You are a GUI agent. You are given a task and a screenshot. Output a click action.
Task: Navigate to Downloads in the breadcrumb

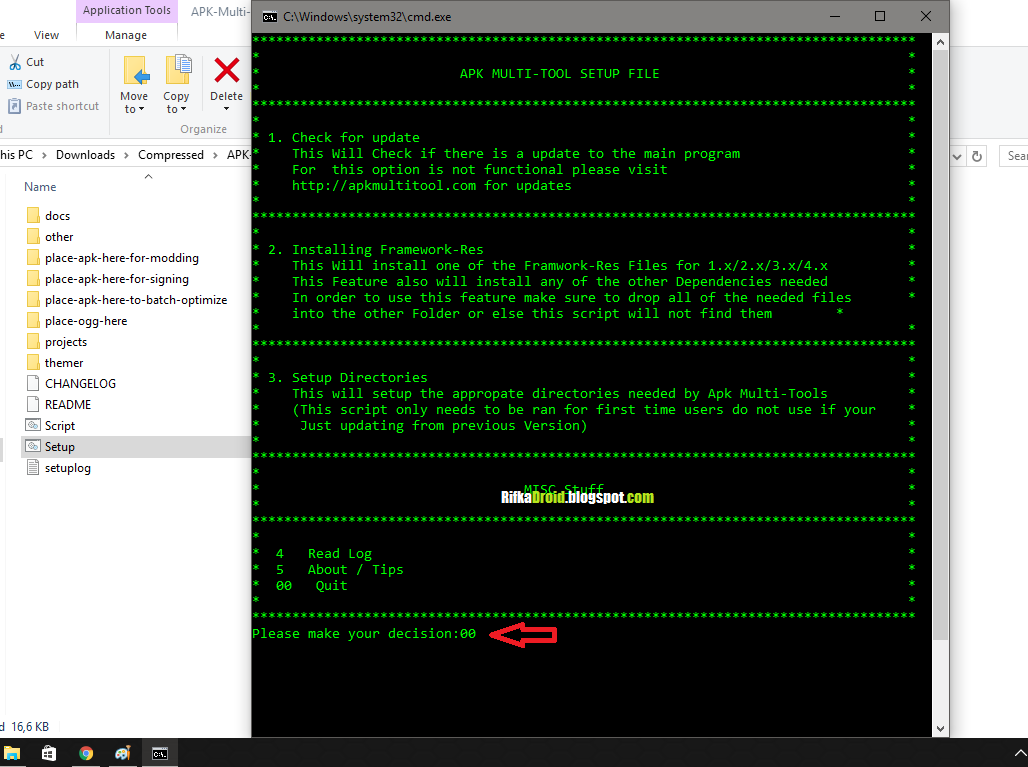point(85,155)
